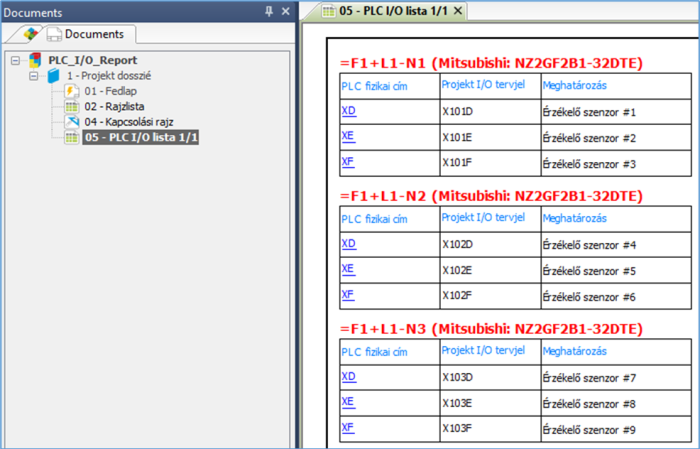Close the 05 - PLC I/O lista 1/1 tab

click(x=458, y=11)
